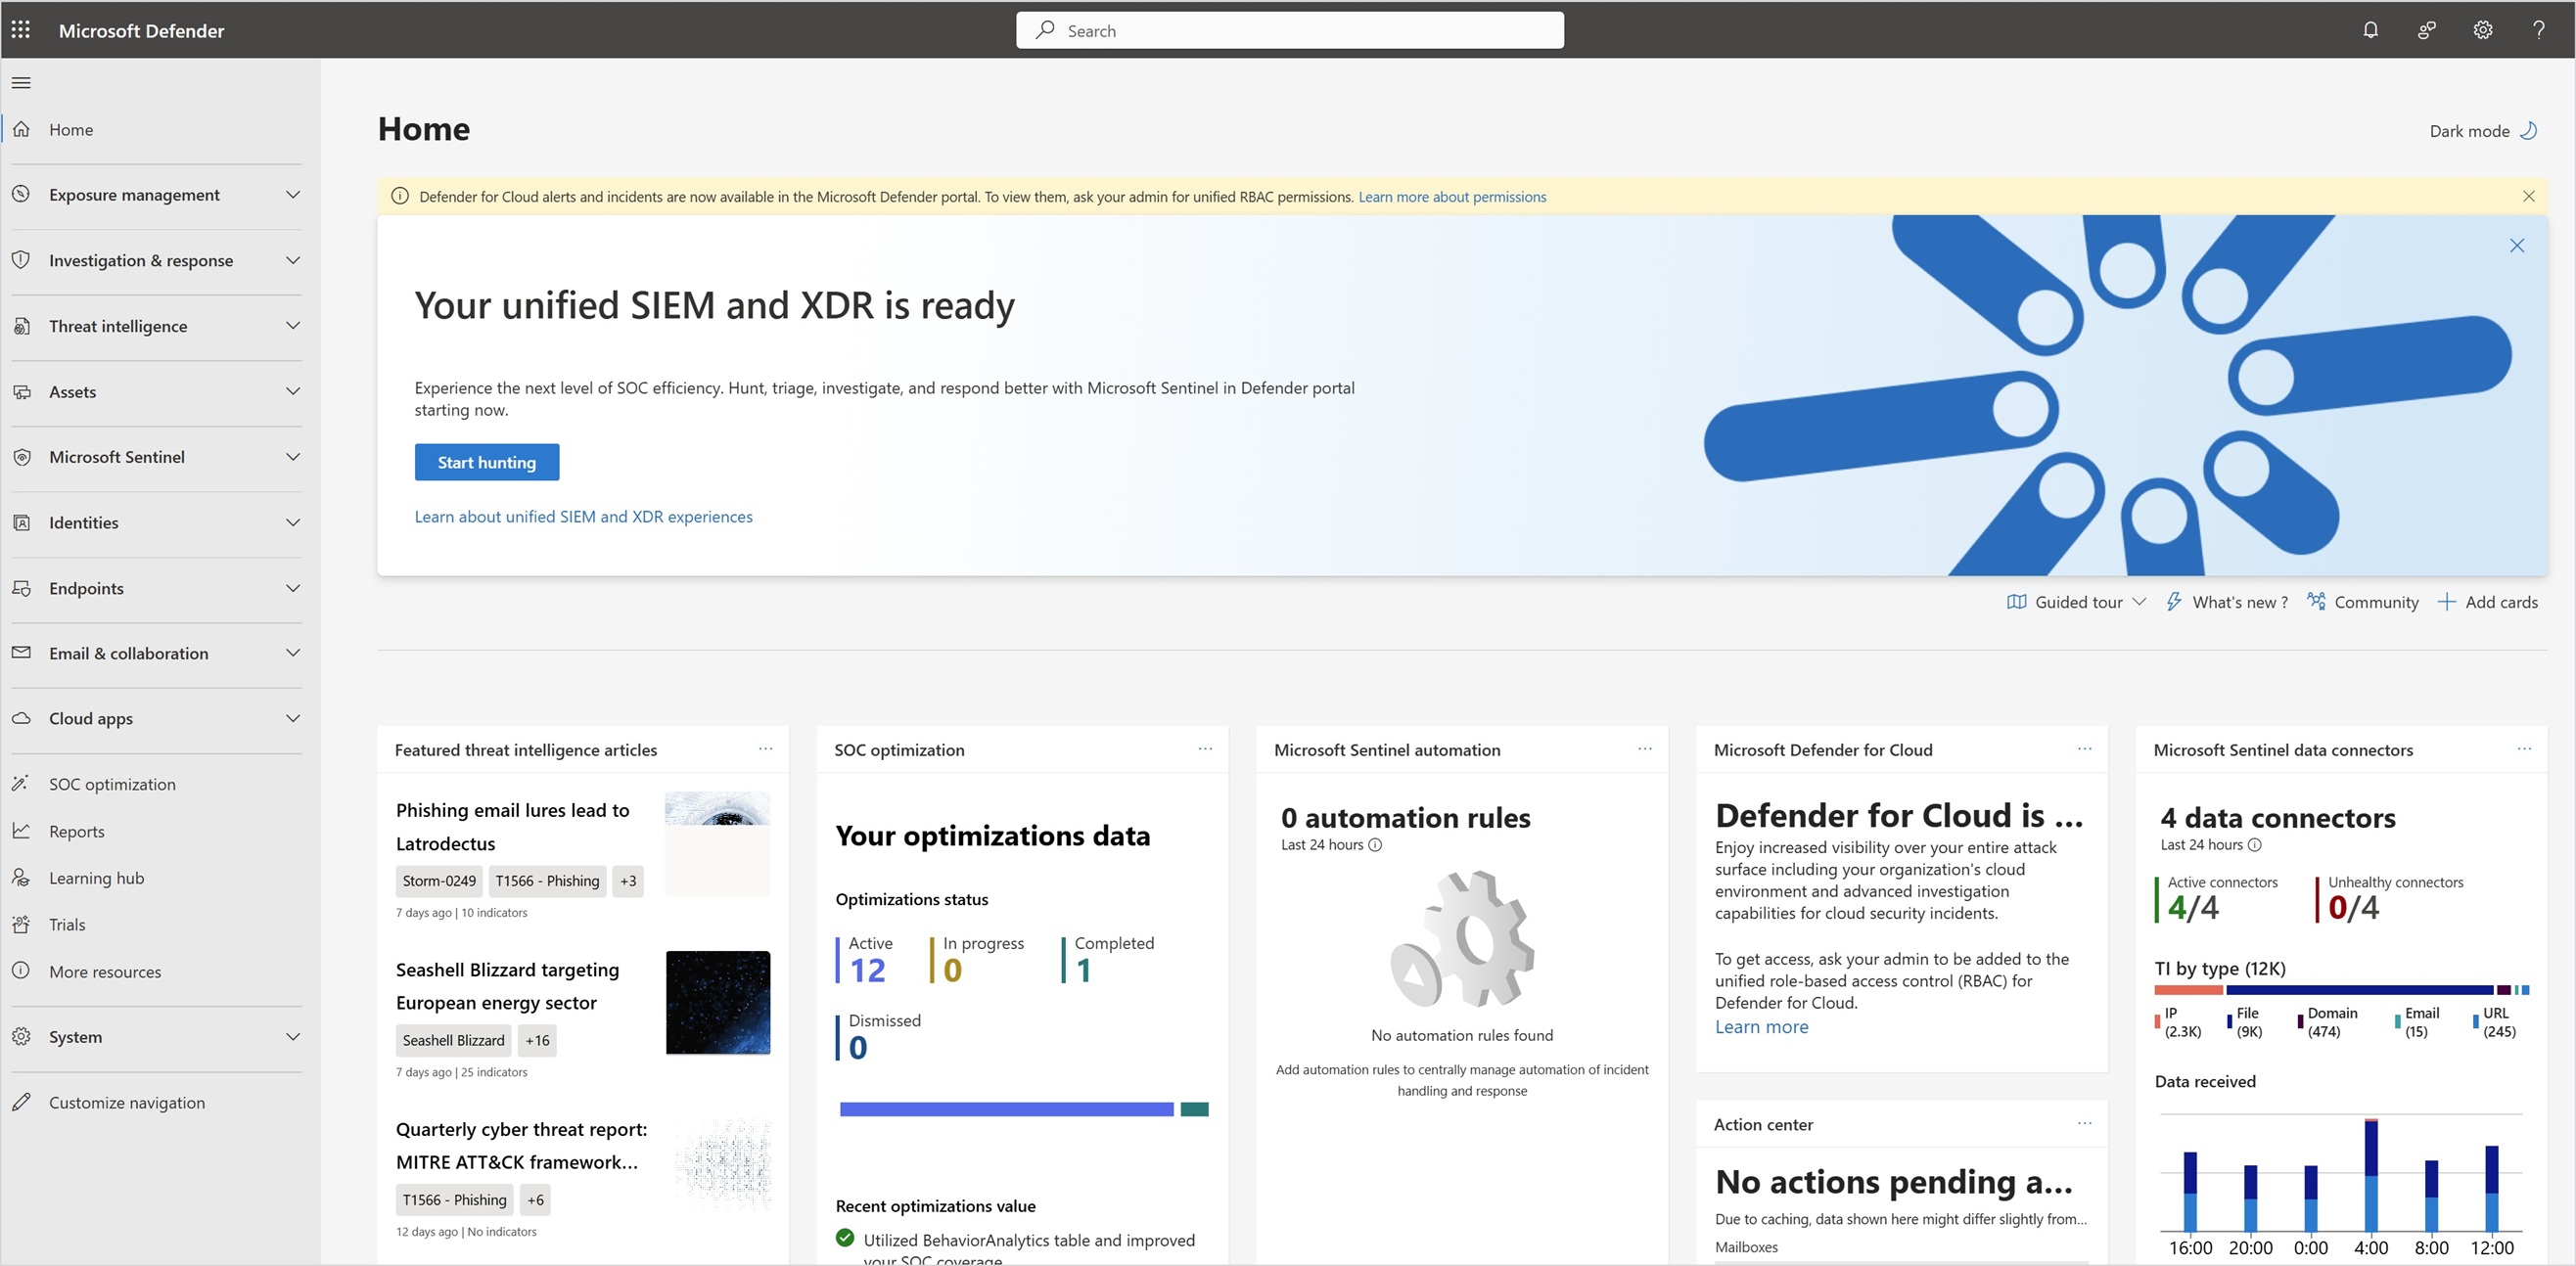Select the Threat intelligence sidebar icon
This screenshot has height=1266, width=2576.
tap(21, 325)
